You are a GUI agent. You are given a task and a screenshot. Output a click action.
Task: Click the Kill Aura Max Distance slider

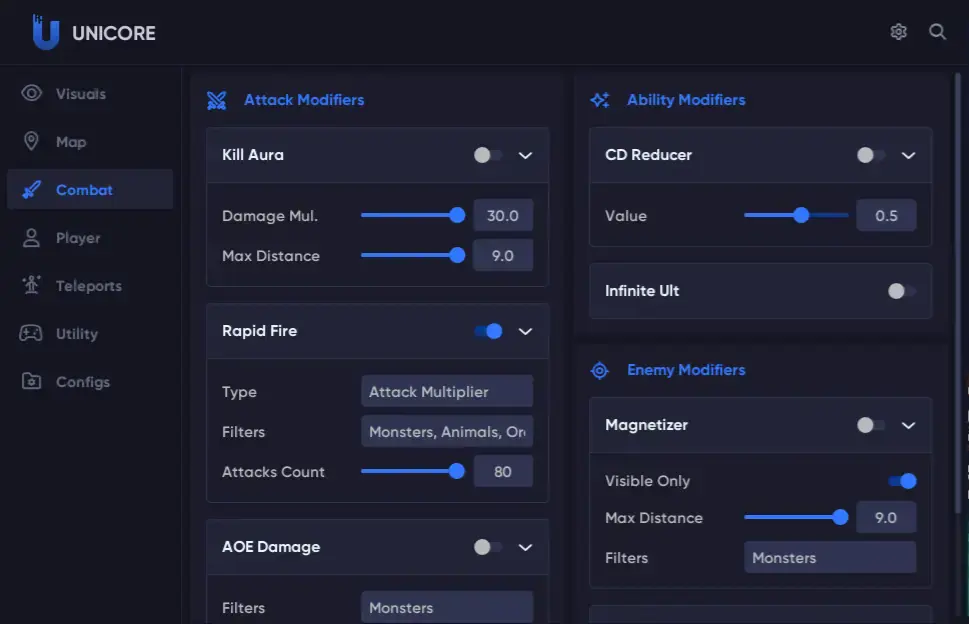413,255
